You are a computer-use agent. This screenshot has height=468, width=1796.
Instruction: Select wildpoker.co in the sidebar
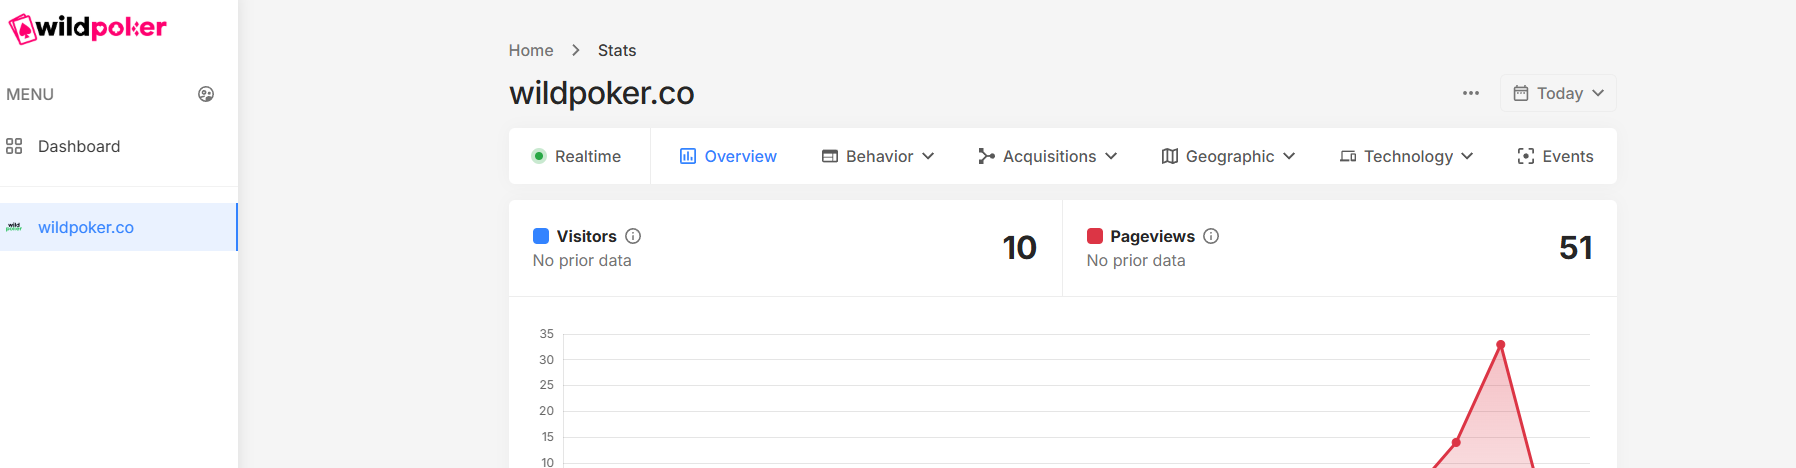[119, 227]
